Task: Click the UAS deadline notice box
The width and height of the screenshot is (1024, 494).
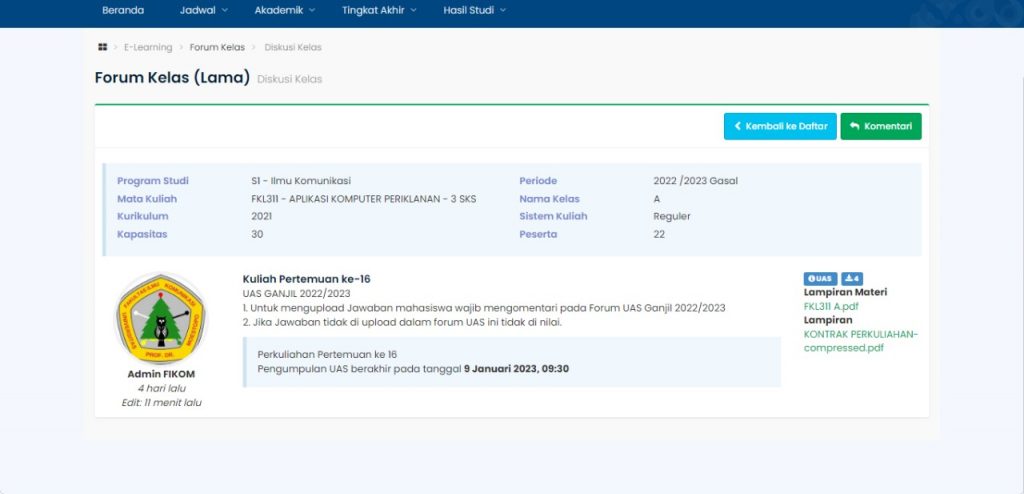Action: tap(511, 362)
